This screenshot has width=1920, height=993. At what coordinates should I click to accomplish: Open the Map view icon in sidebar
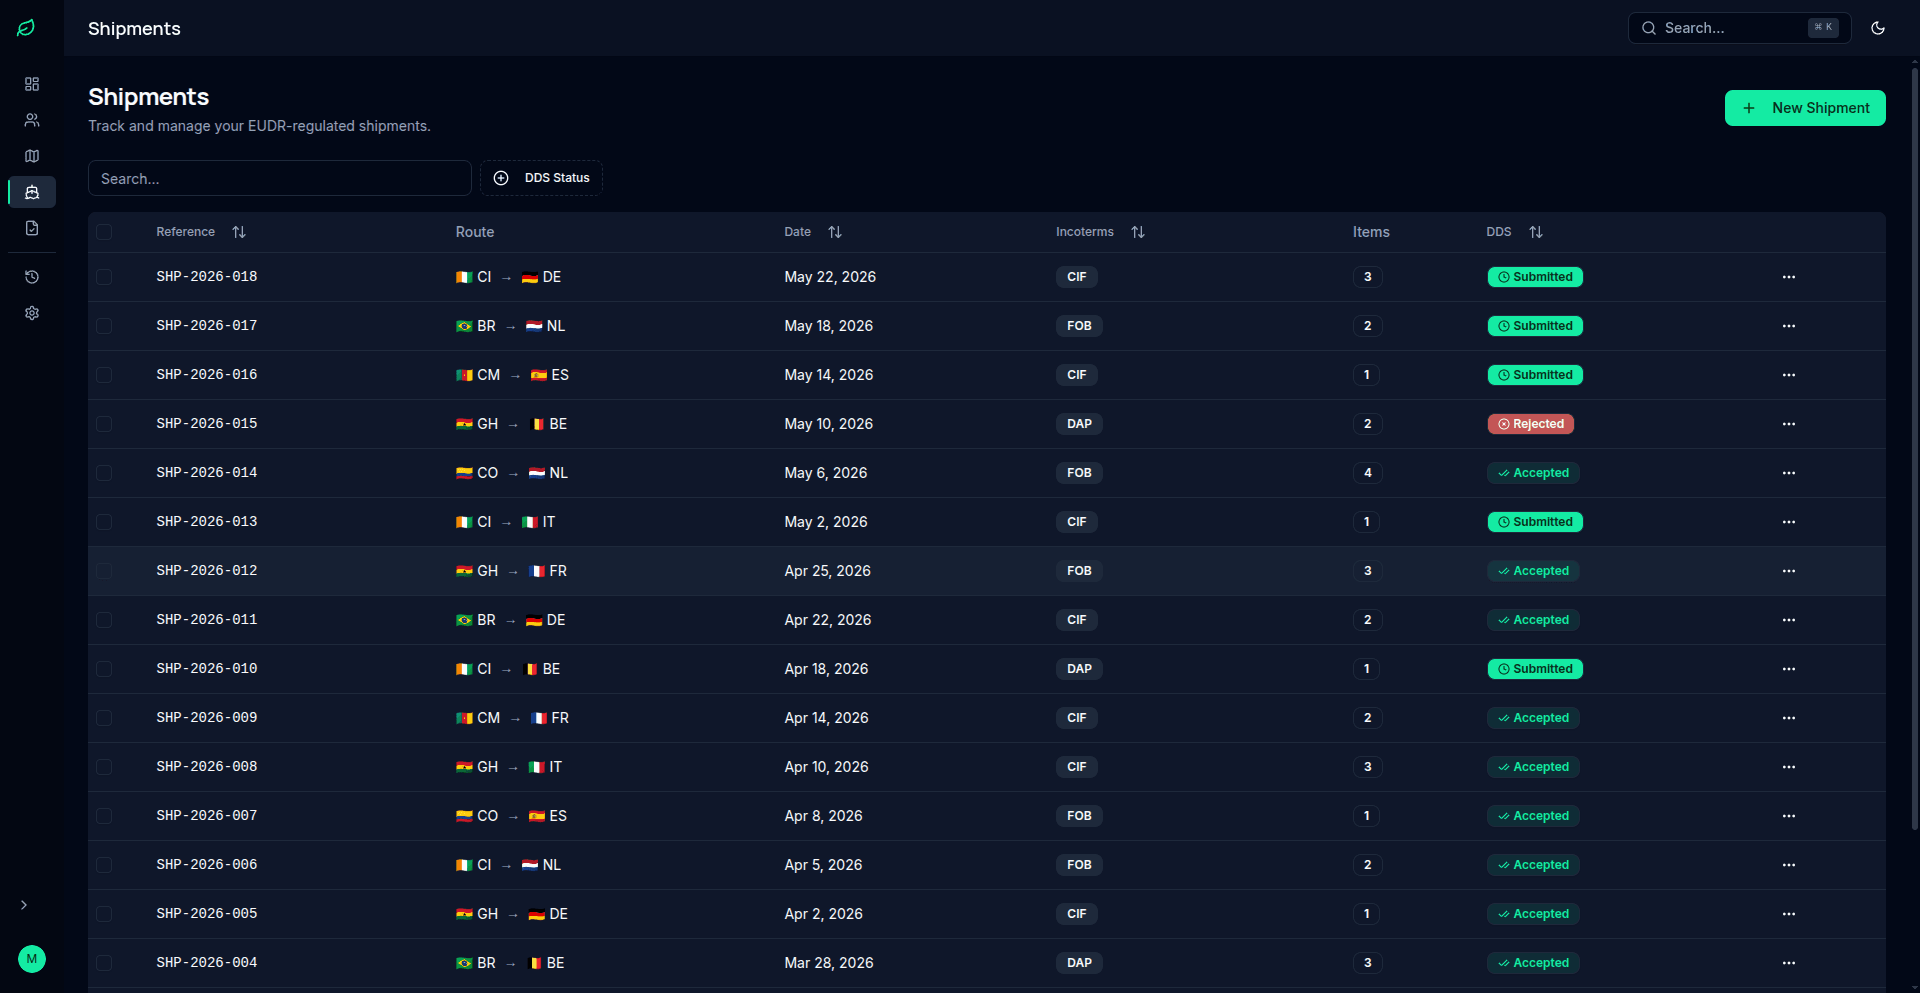coord(31,156)
